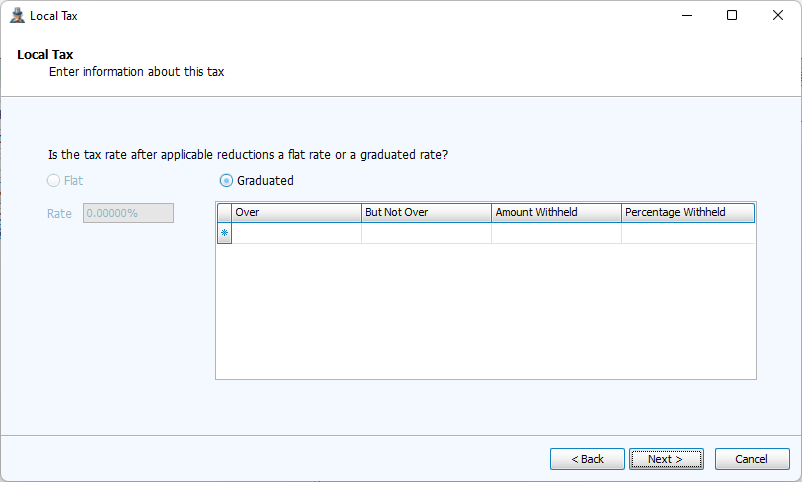Maximize the Local Tax window
The width and height of the screenshot is (802, 482).
click(x=732, y=16)
